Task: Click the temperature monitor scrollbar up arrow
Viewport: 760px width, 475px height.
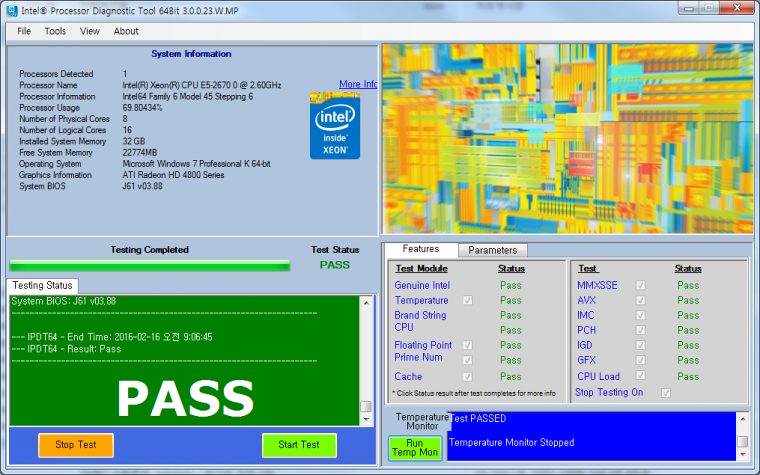Action: click(742, 418)
